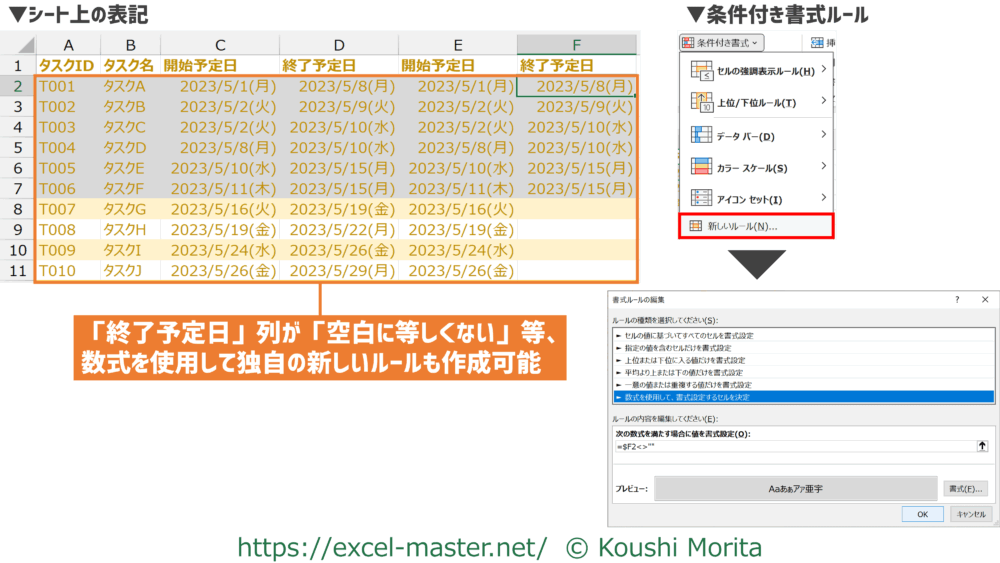This screenshot has width=1000, height=563.
Task: Click the 上位/下位ルール icon
Action: (x=700, y=102)
